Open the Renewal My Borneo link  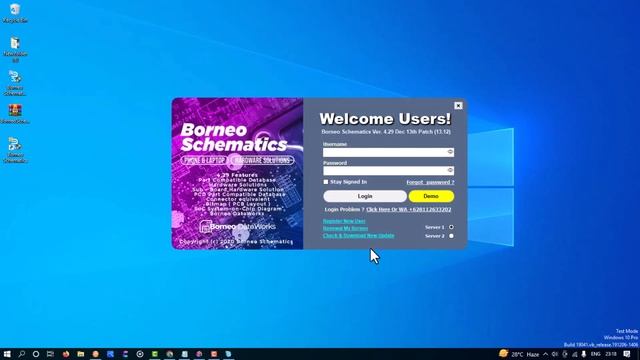[x=345, y=229]
